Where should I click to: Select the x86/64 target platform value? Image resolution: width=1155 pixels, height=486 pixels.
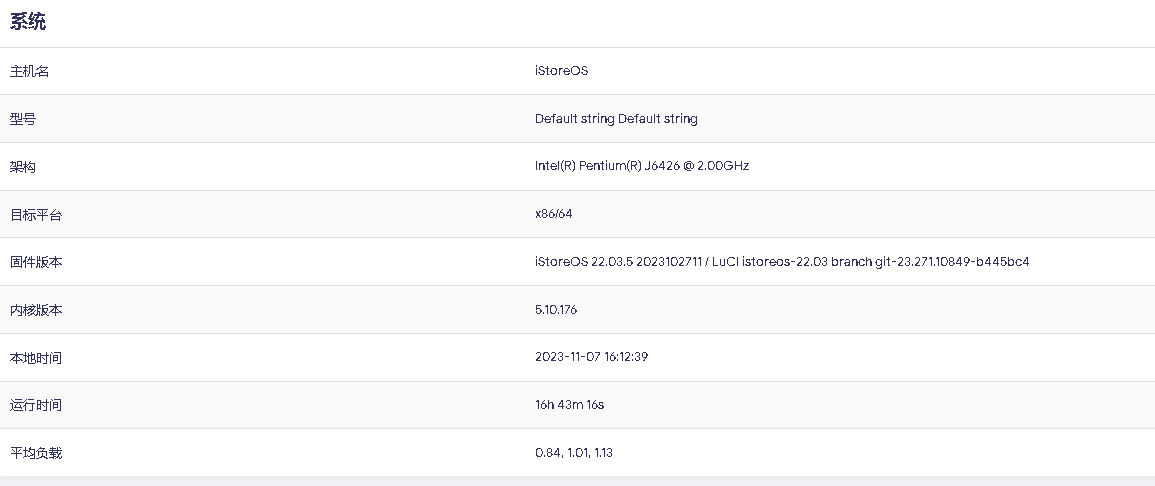pyautogui.click(x=553, y=214)
